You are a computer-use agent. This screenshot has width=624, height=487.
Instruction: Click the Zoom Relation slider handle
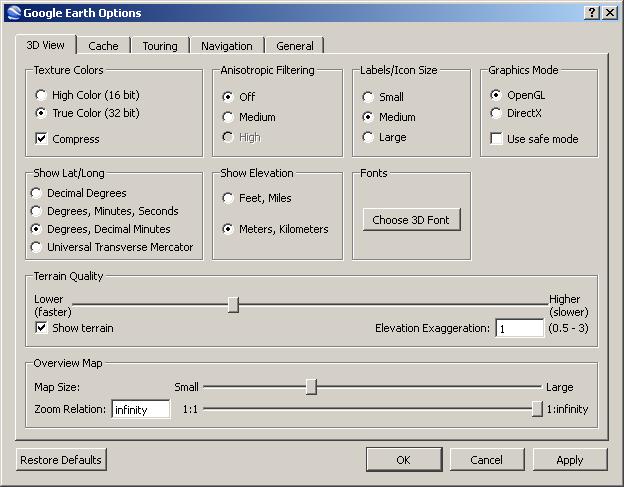click(537, 409)
